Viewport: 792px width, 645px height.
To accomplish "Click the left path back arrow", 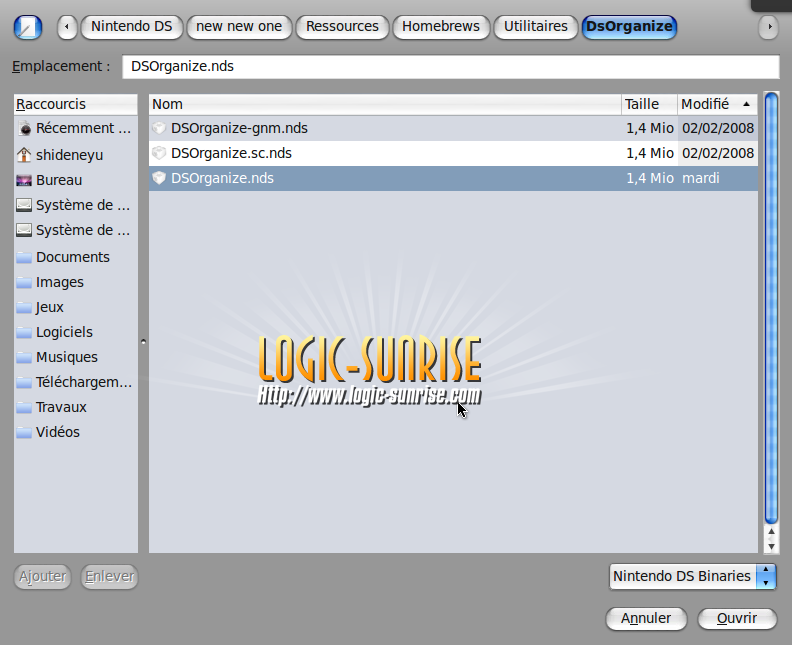I will [67, 27].
